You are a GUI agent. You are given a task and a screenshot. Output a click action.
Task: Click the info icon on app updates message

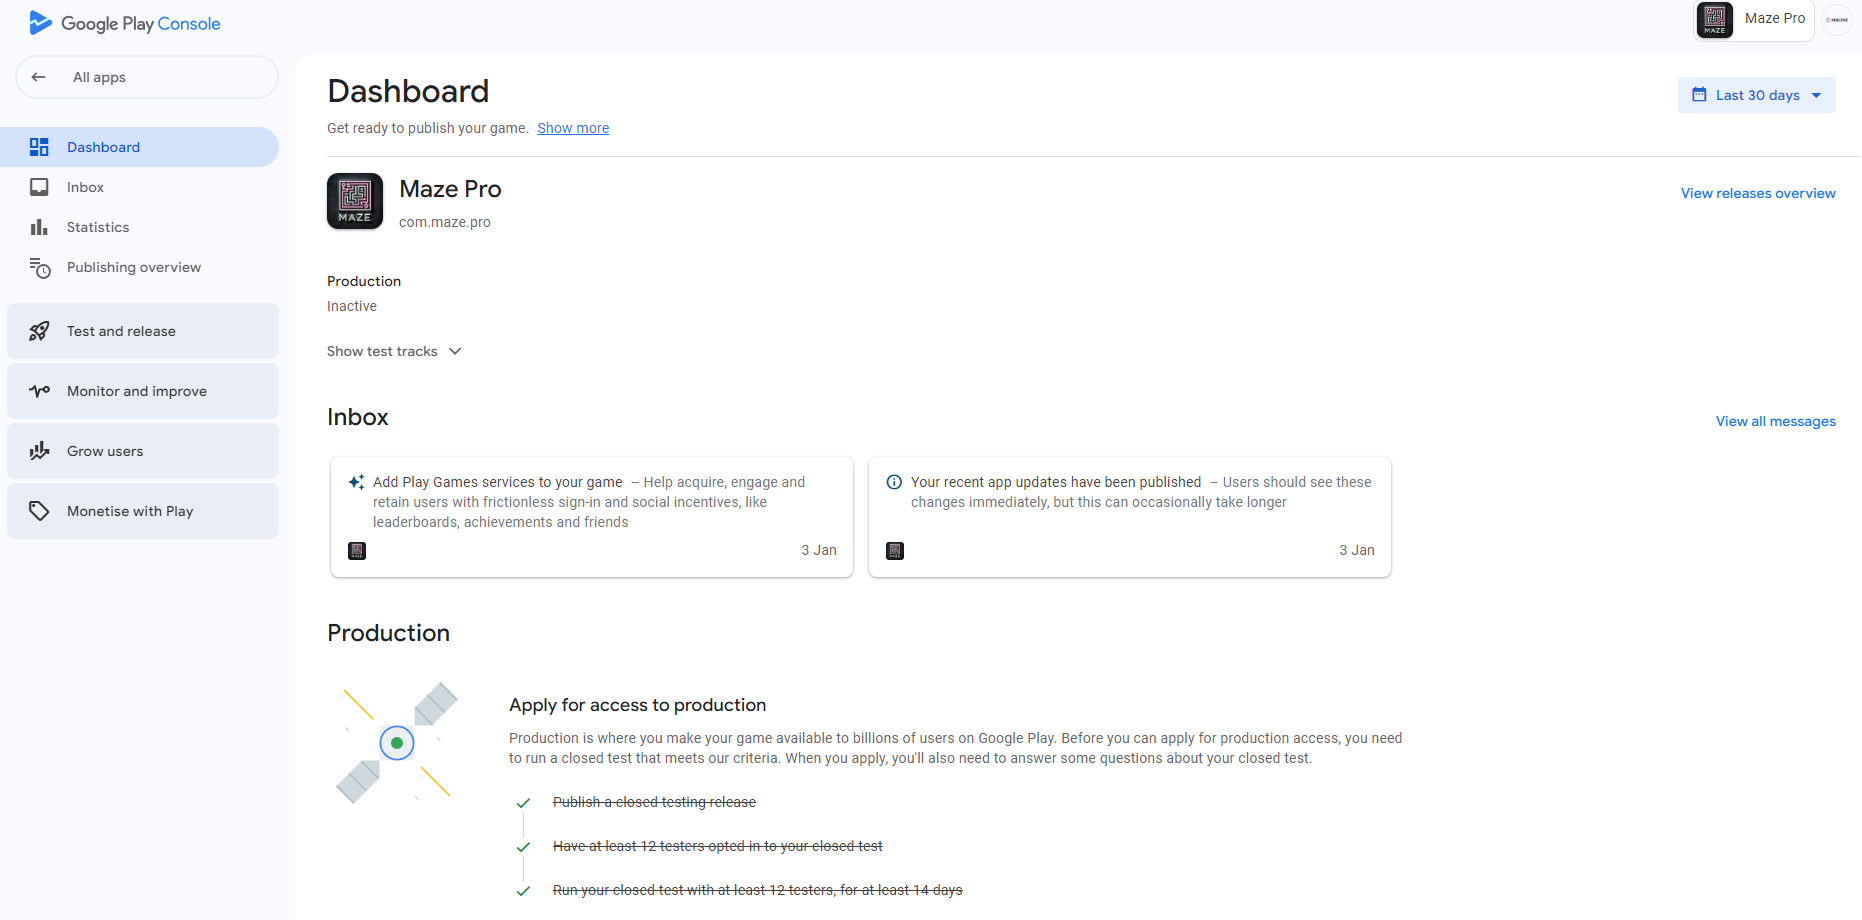pos(894,482)
